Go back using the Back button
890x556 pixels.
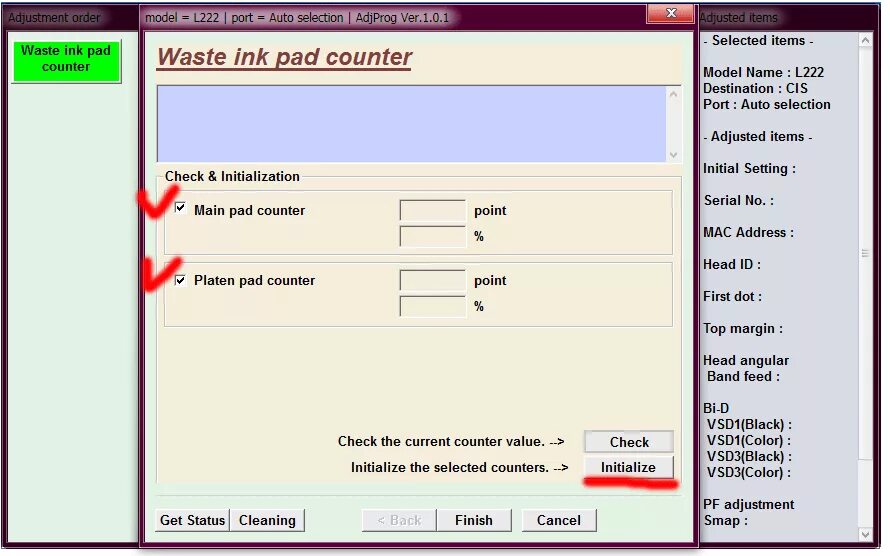pyautogui.click(x=399, y=520)
